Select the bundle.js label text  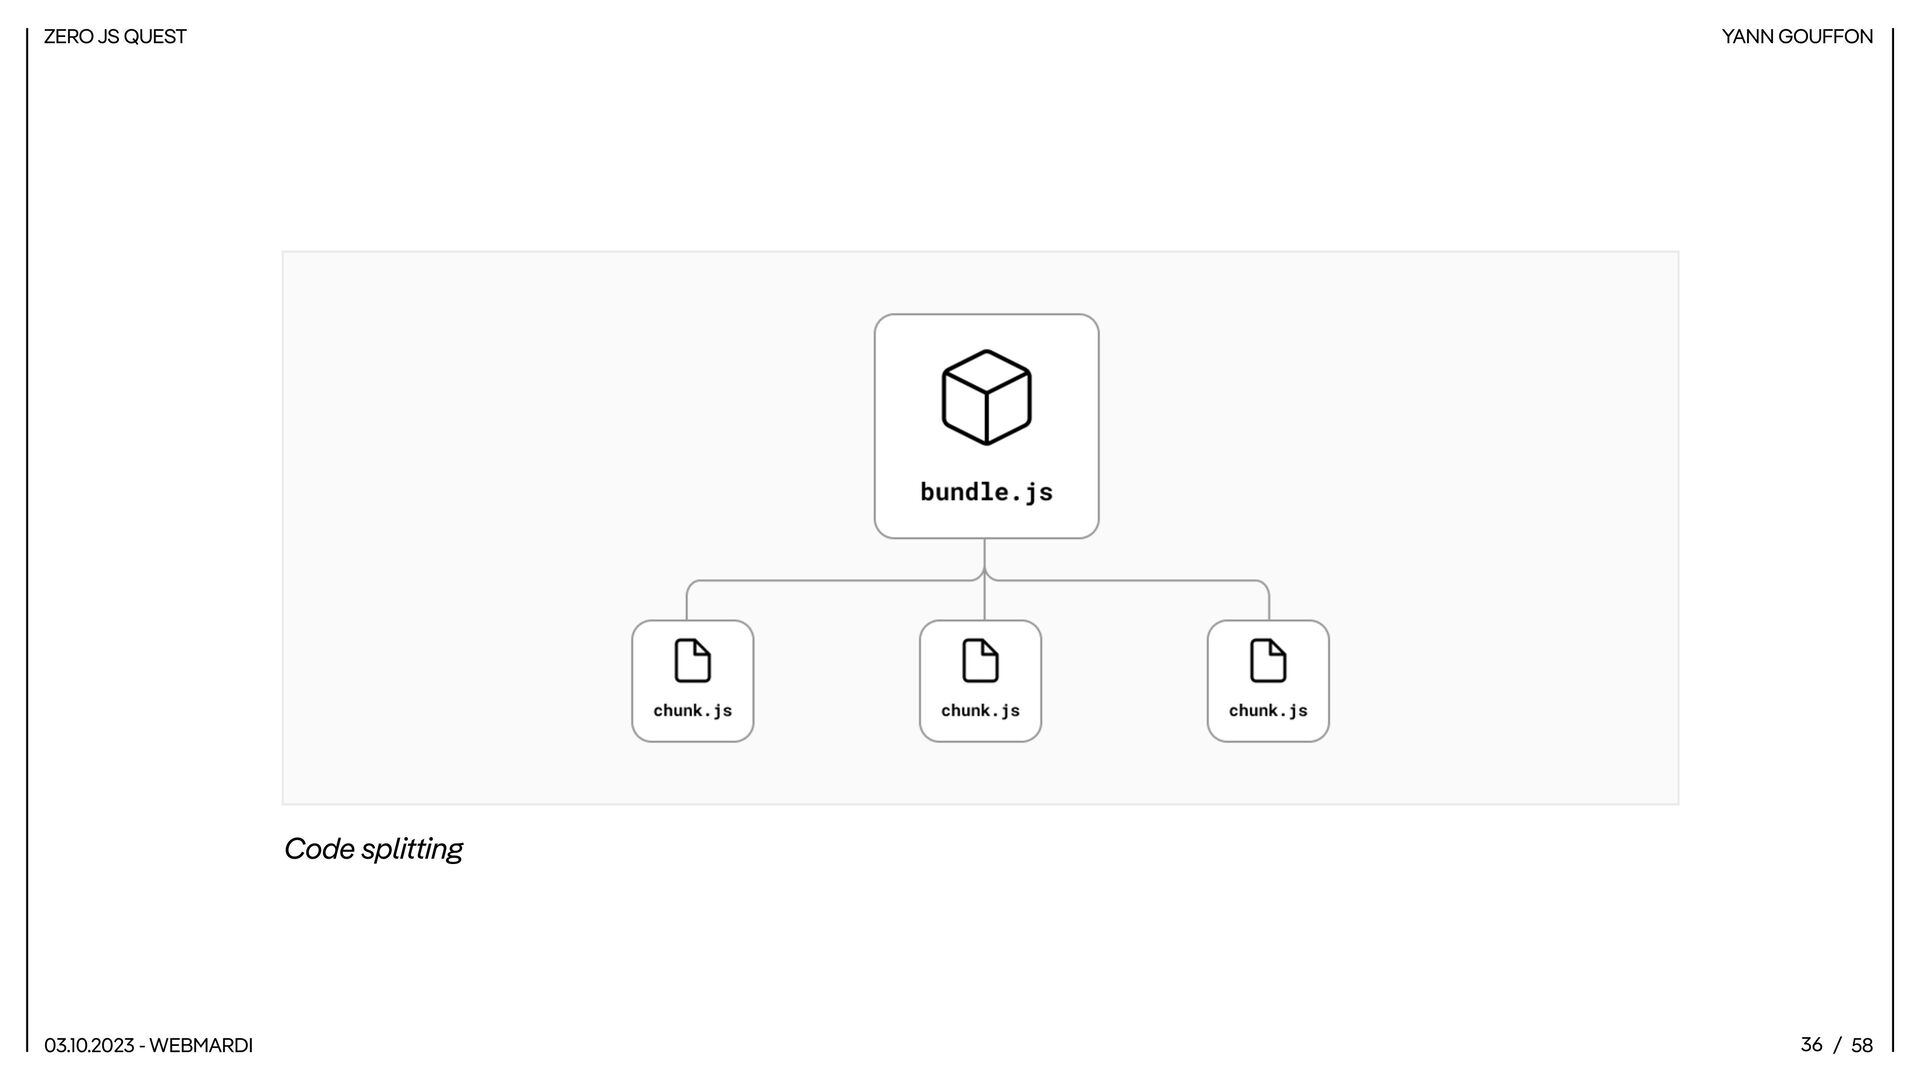[x=986, y=492]
